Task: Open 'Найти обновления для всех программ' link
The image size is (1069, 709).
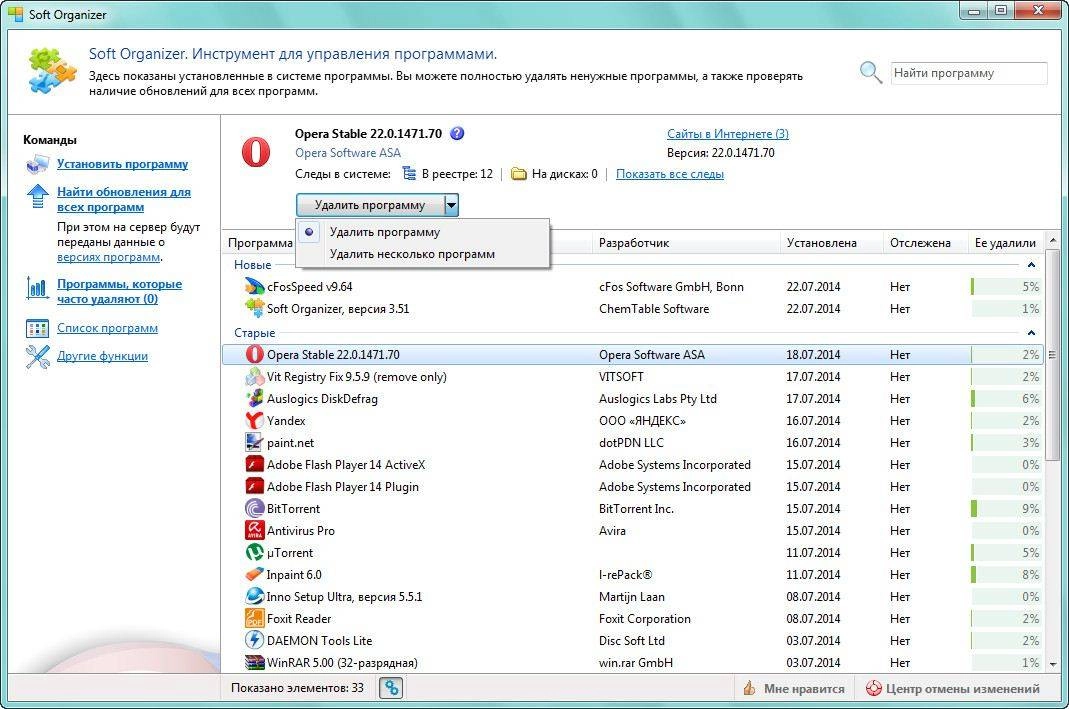Action: (x=124, y=199)
